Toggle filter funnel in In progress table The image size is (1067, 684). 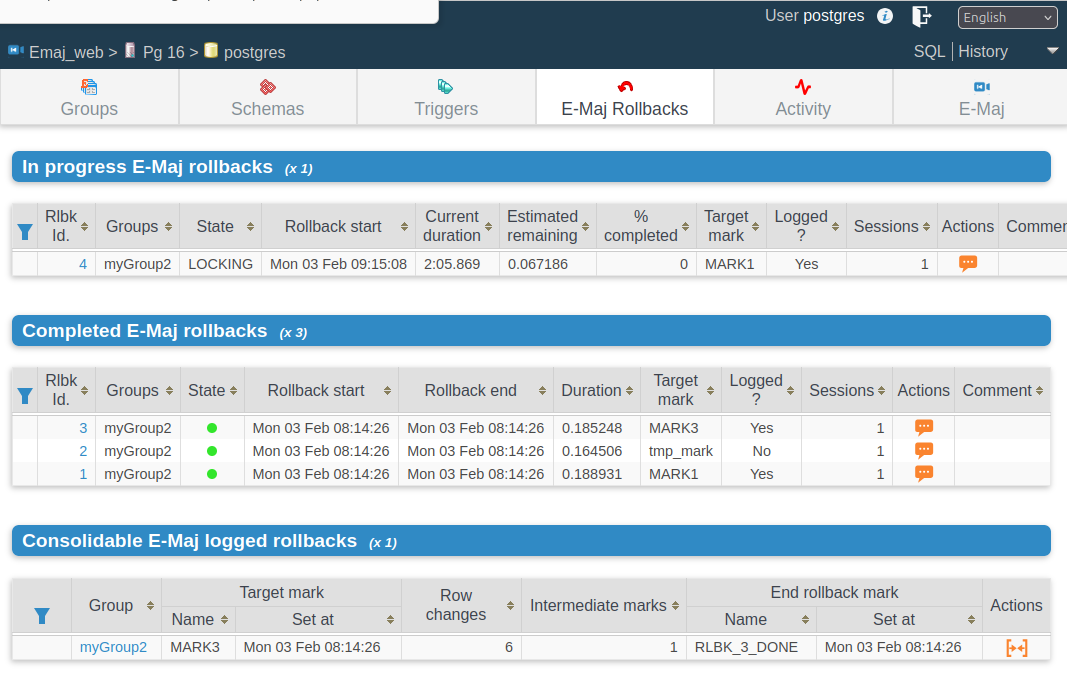point(25,232)
